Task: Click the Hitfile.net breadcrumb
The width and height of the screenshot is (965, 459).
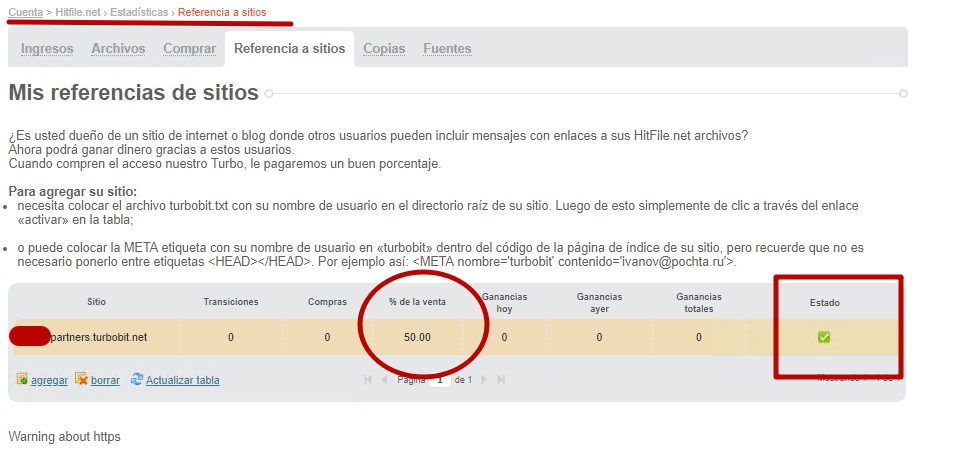Action: pyautogui.click(x=79, y=12)
